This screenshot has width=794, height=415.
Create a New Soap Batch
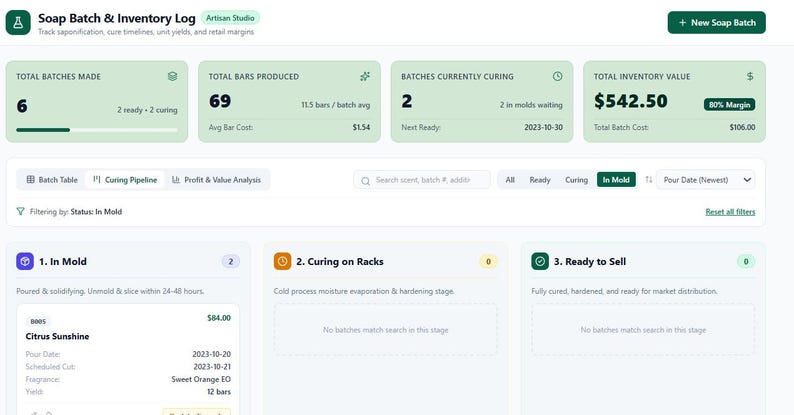[x=717, y=23]
